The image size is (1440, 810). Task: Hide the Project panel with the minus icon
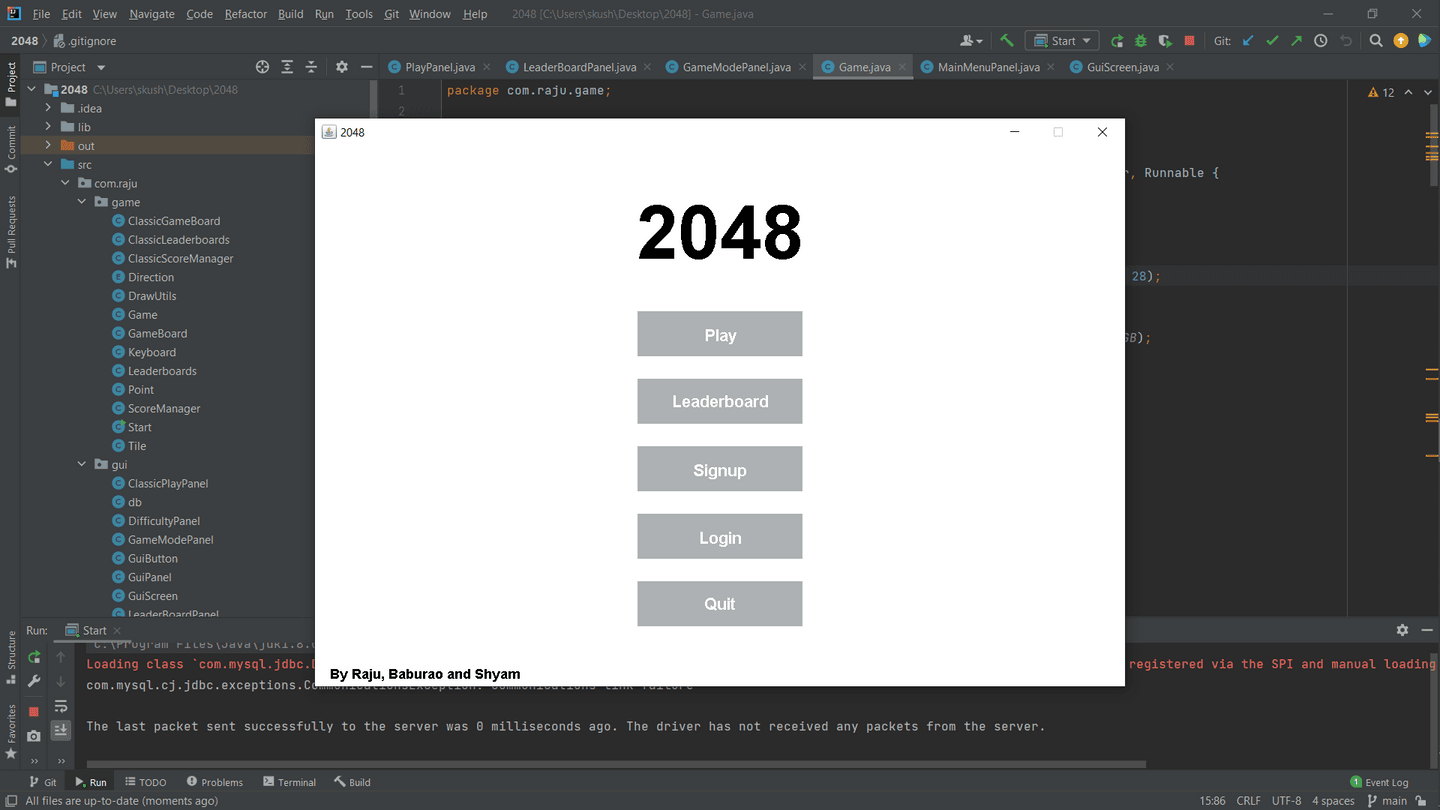(366, 67)
